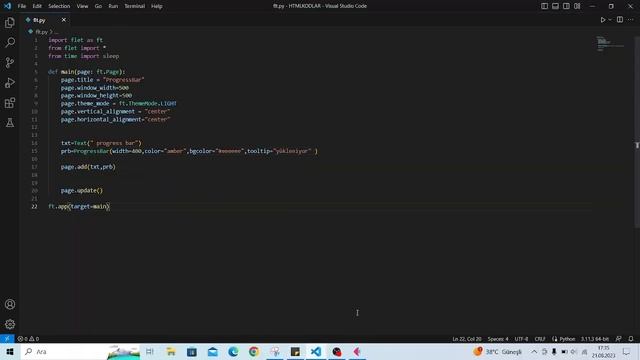Open the Terminal menu

pyautogui.click(x=134, y=6)
